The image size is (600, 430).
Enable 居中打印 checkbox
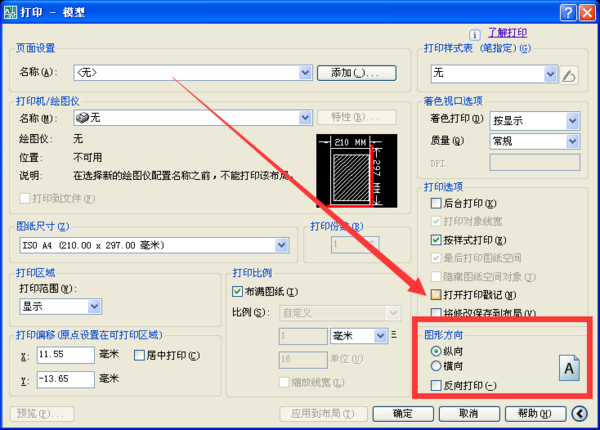tap(139, 355)
